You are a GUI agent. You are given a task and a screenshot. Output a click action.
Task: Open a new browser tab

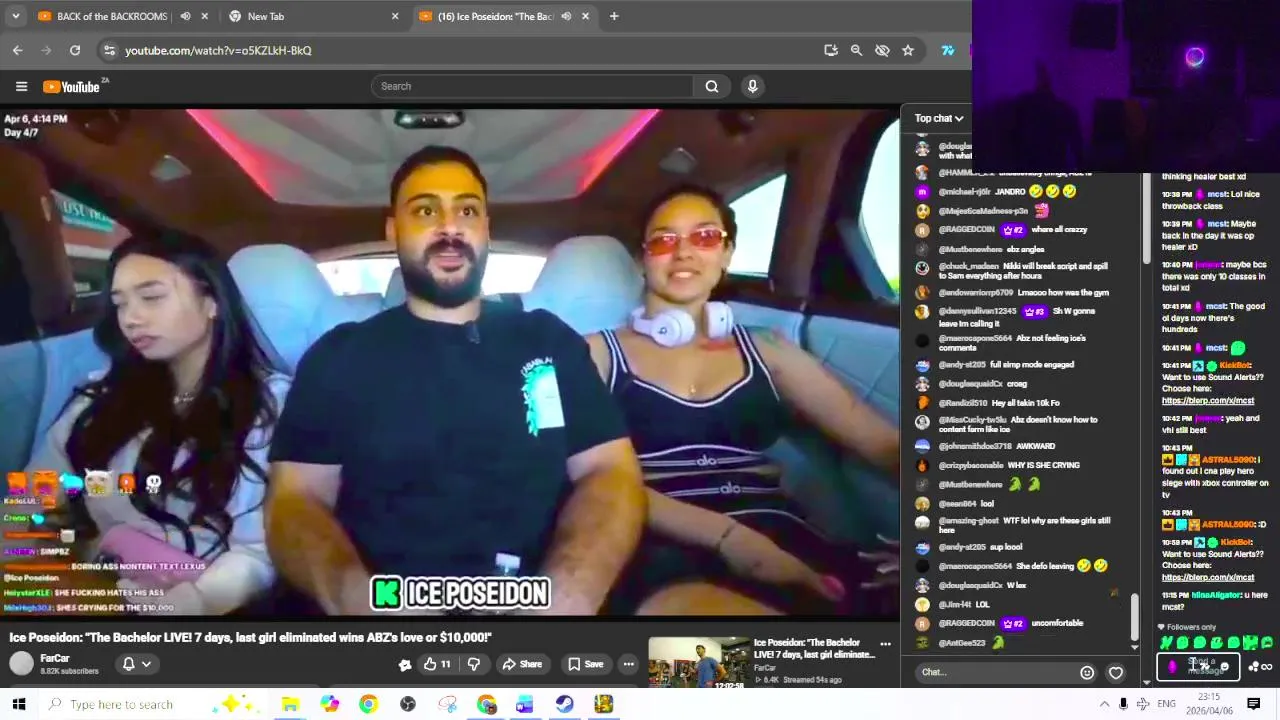tap(614, 16)
